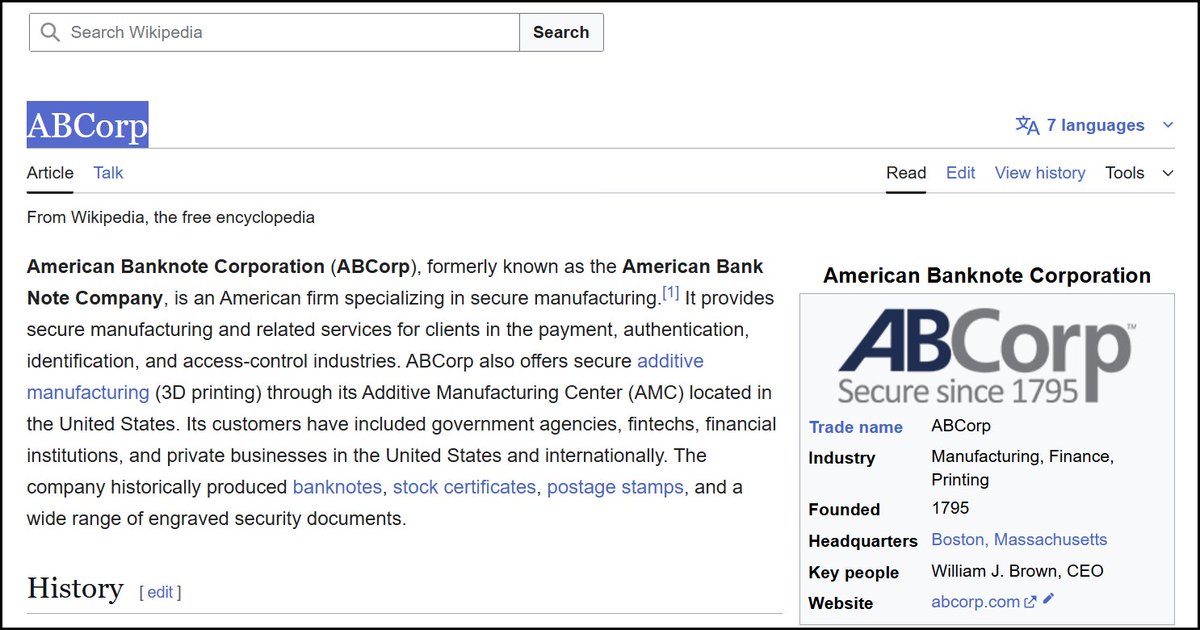Open the stock certificates link

click(x=464, y=487)
